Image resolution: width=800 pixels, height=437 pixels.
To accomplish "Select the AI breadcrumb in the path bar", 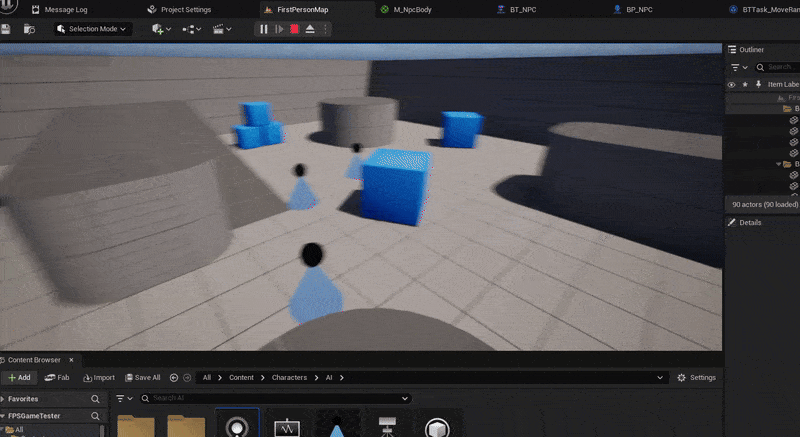I will pos(329,378).
